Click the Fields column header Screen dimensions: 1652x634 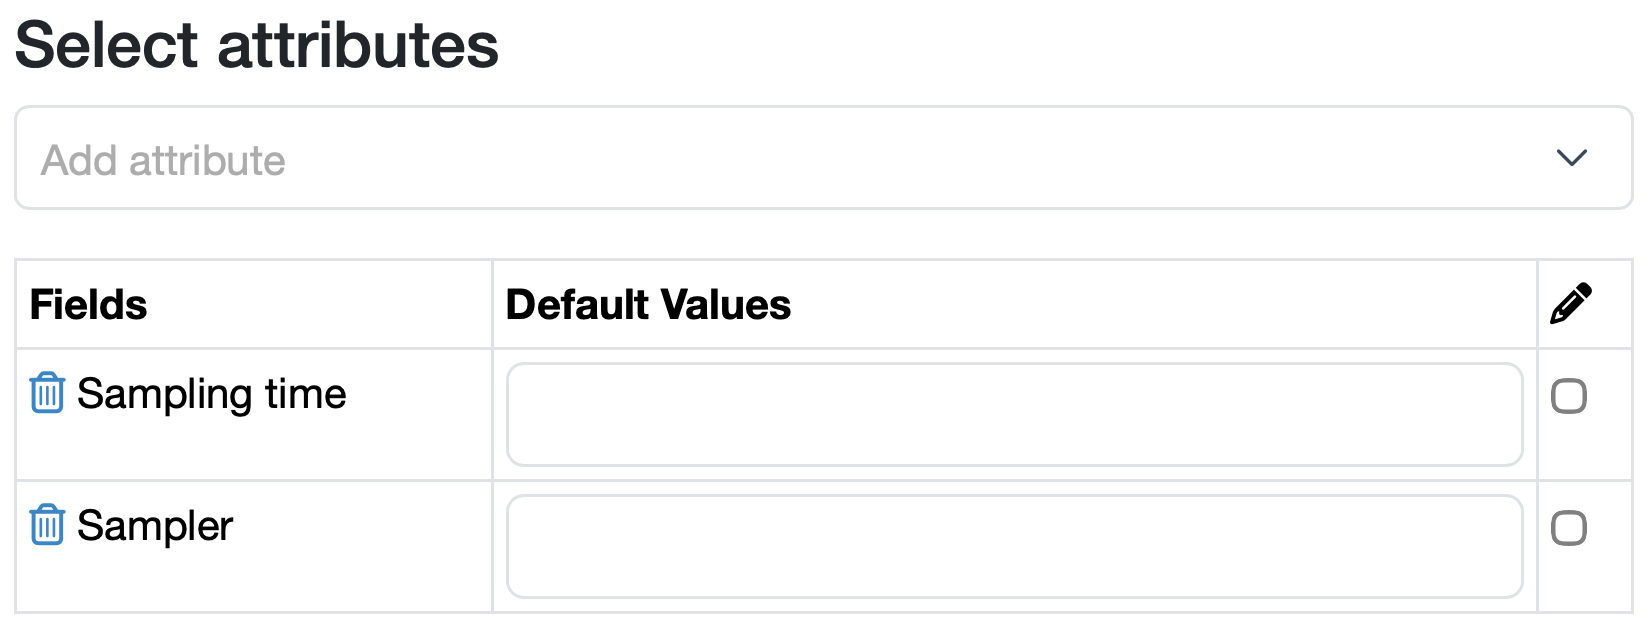[x=89, y=305]
